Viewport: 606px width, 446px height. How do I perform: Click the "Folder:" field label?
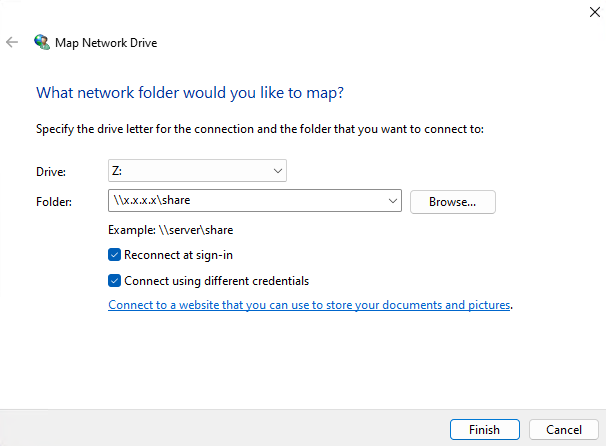53,202
